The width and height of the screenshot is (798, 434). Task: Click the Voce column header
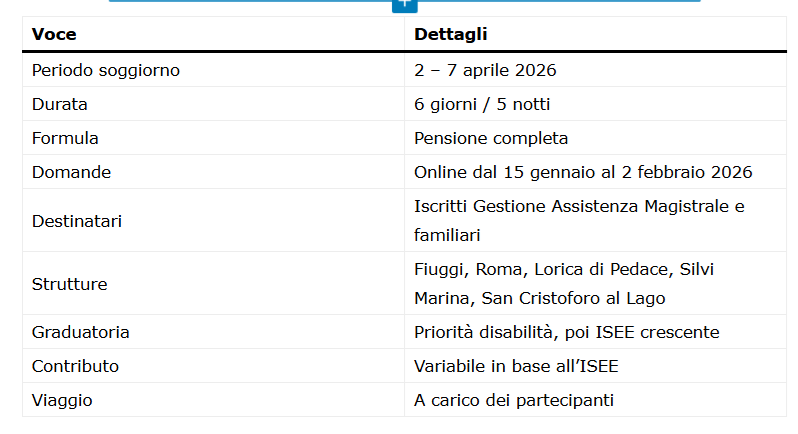pos(54,35)
